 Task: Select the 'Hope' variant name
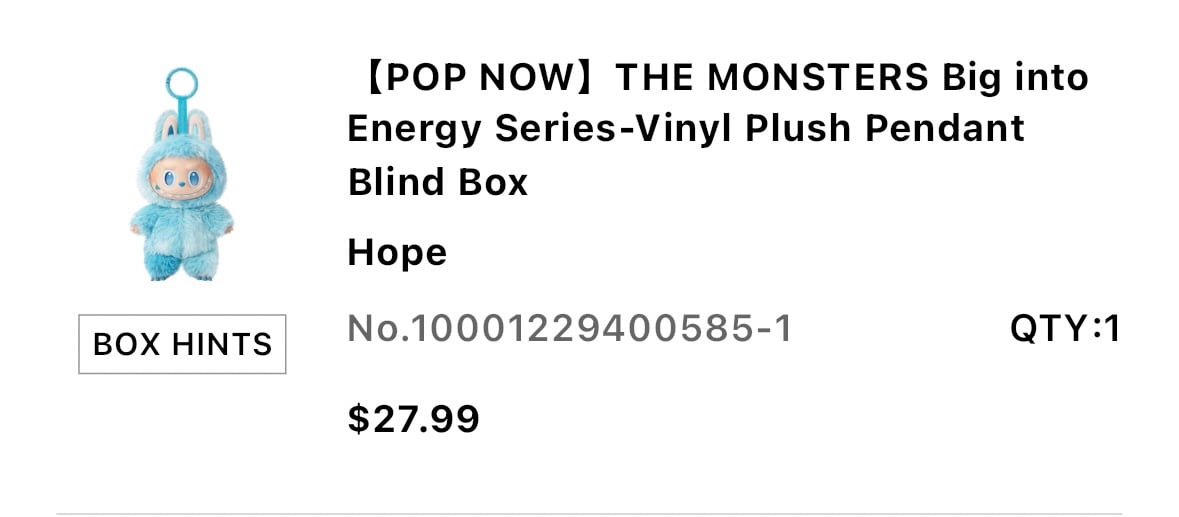(397, 252)
